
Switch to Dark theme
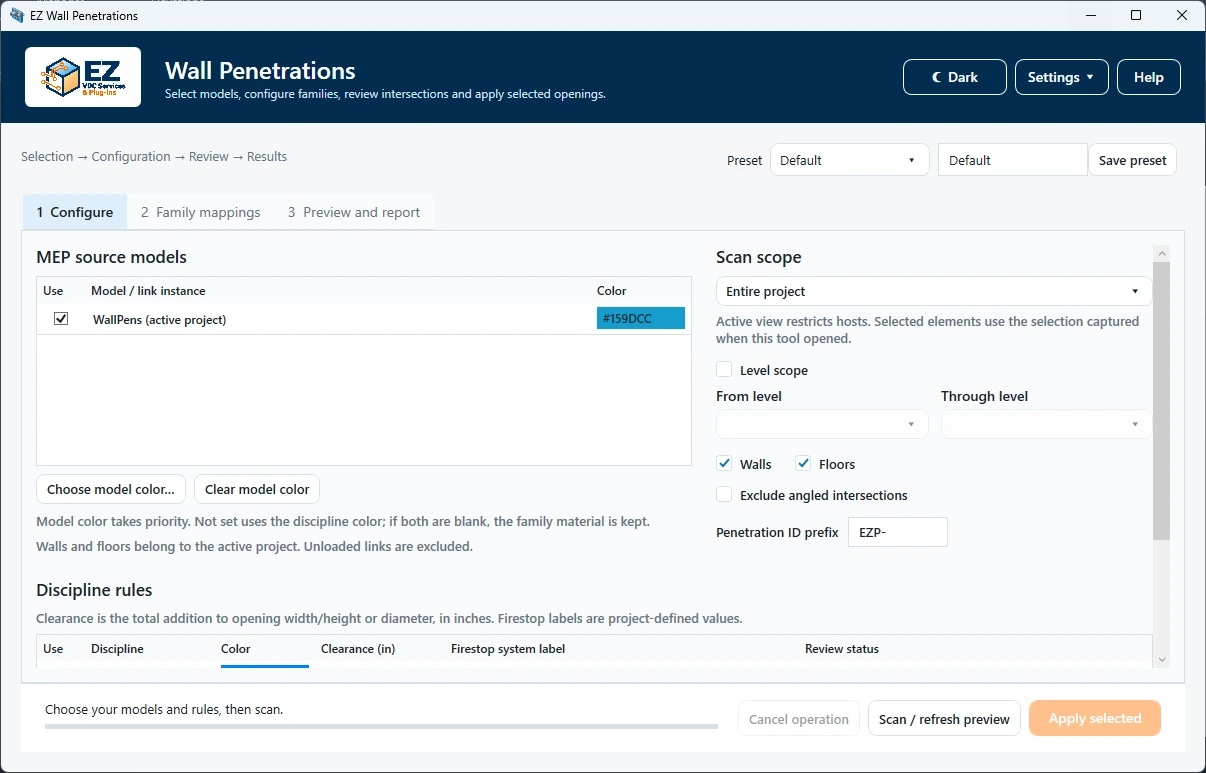point(954,77)
